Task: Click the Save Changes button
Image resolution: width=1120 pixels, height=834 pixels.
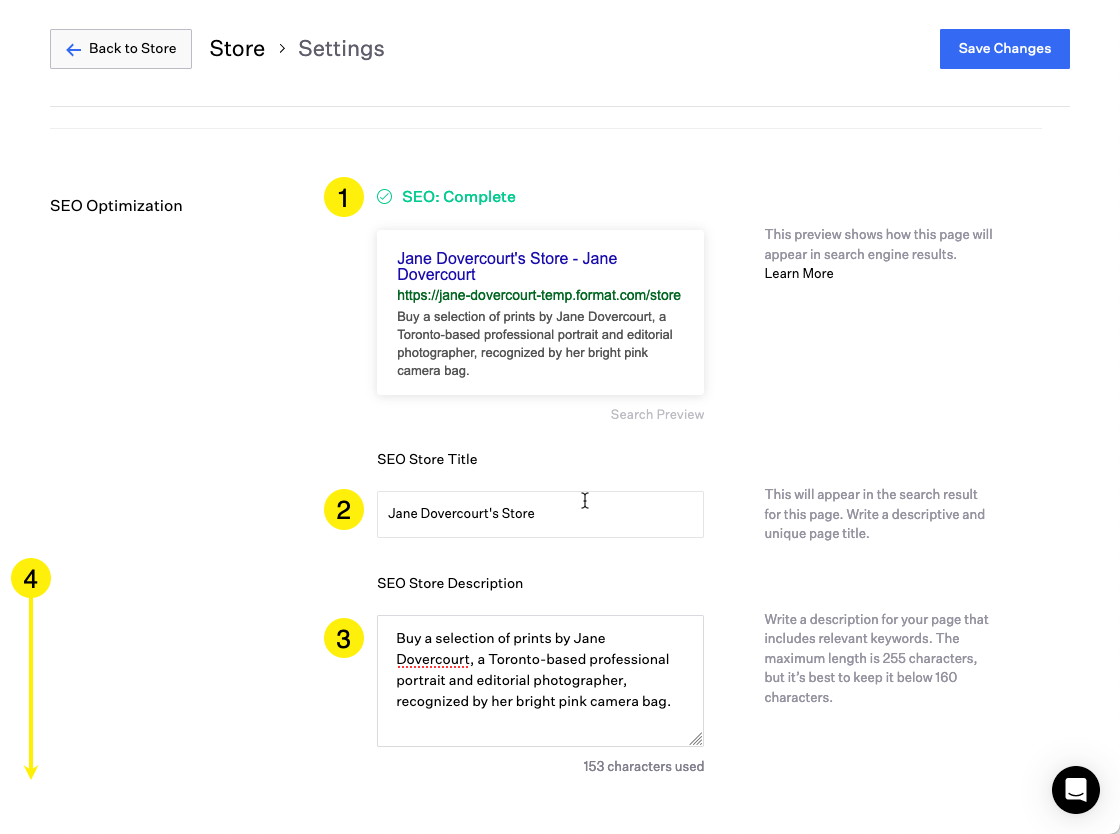Action: pyautogui.click(x=1004, y=48)
